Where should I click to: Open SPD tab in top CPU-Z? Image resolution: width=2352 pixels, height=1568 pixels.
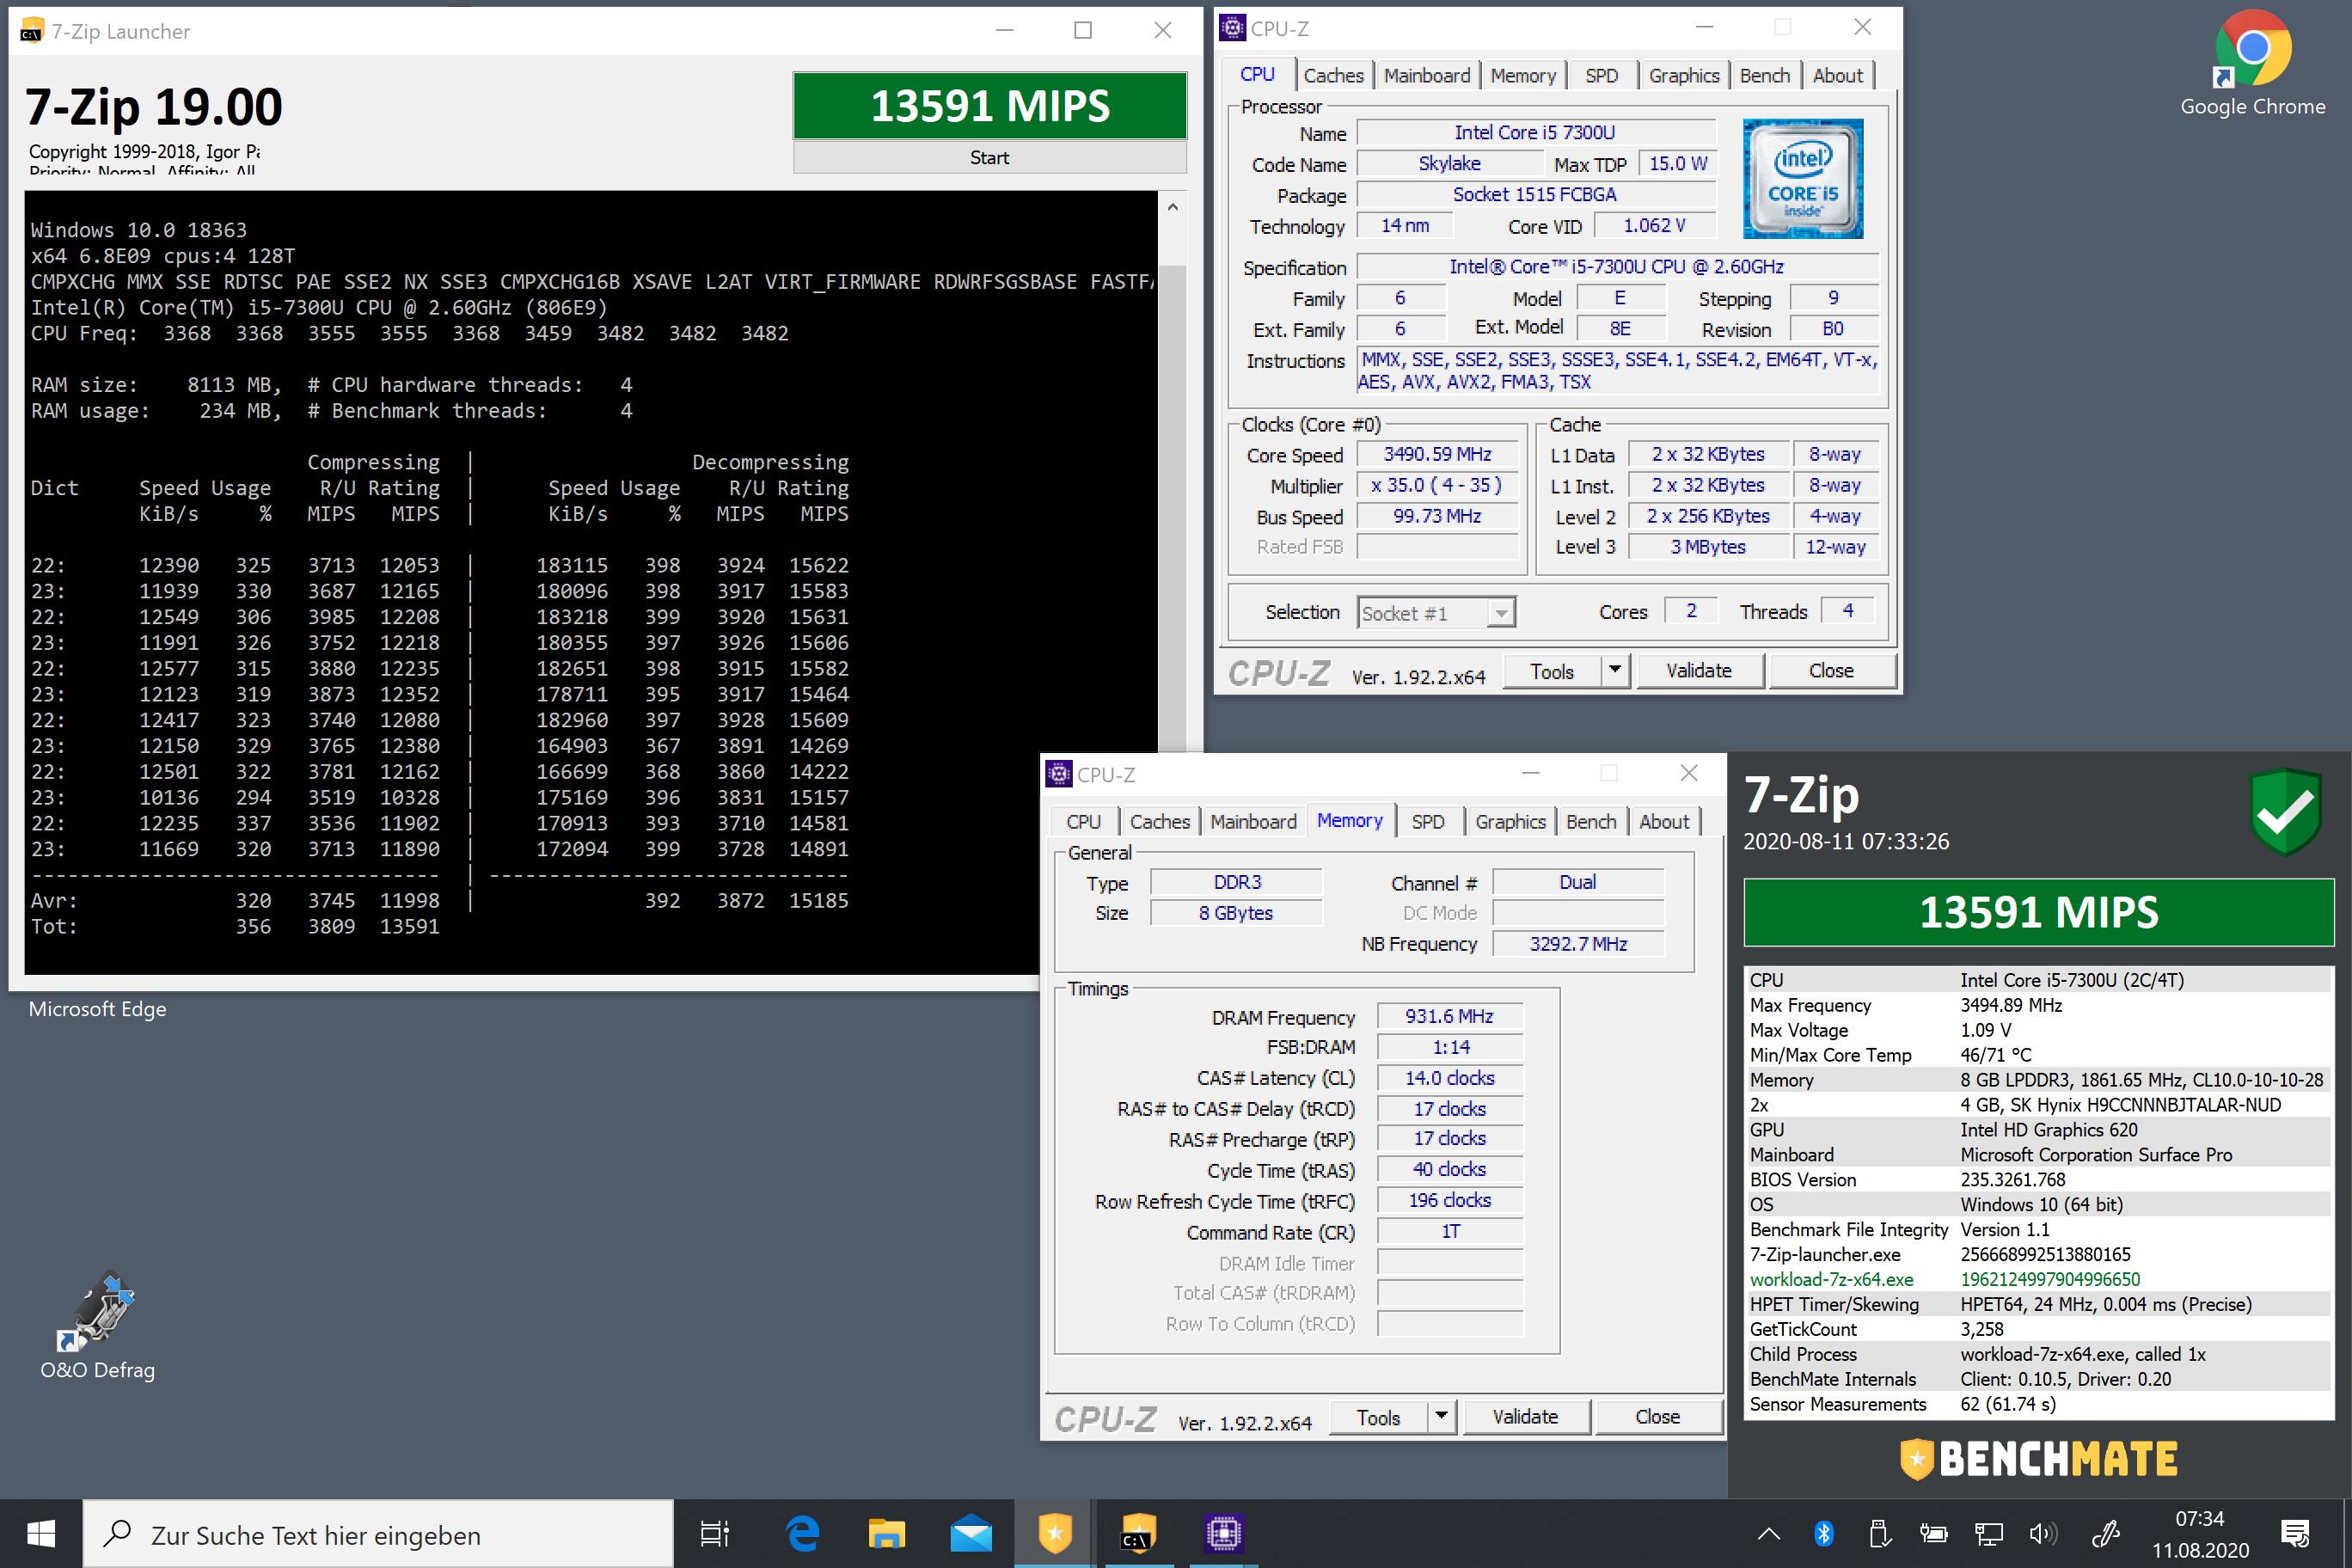pyautogui.click(x=1601, y=75)
